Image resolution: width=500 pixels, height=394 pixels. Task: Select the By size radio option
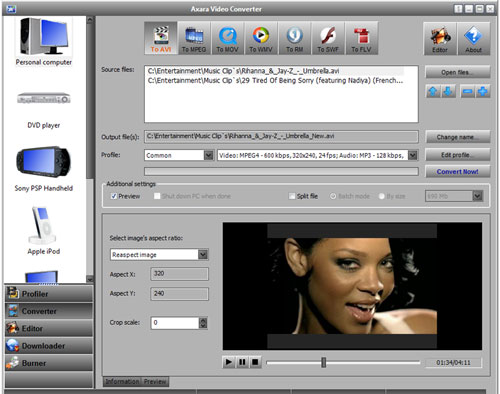382,196
